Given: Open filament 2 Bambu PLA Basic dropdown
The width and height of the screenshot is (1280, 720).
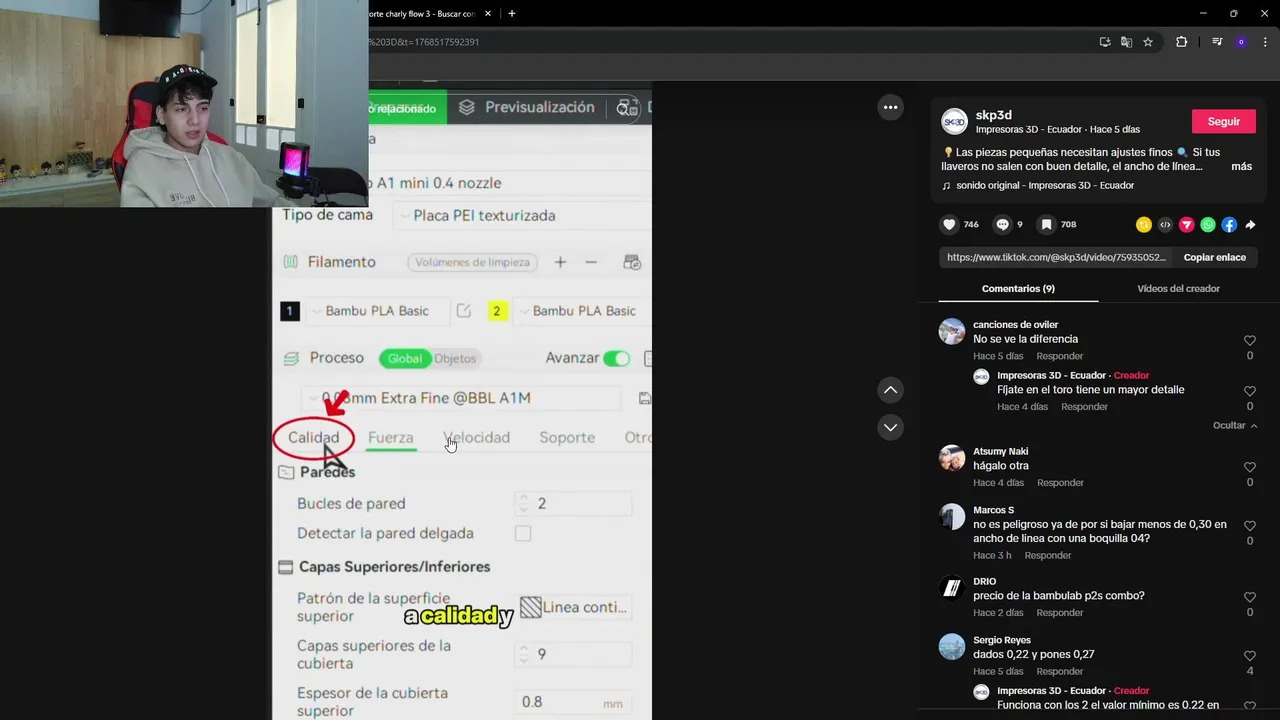Looking at the screenshot, I should tap(583, 311).
